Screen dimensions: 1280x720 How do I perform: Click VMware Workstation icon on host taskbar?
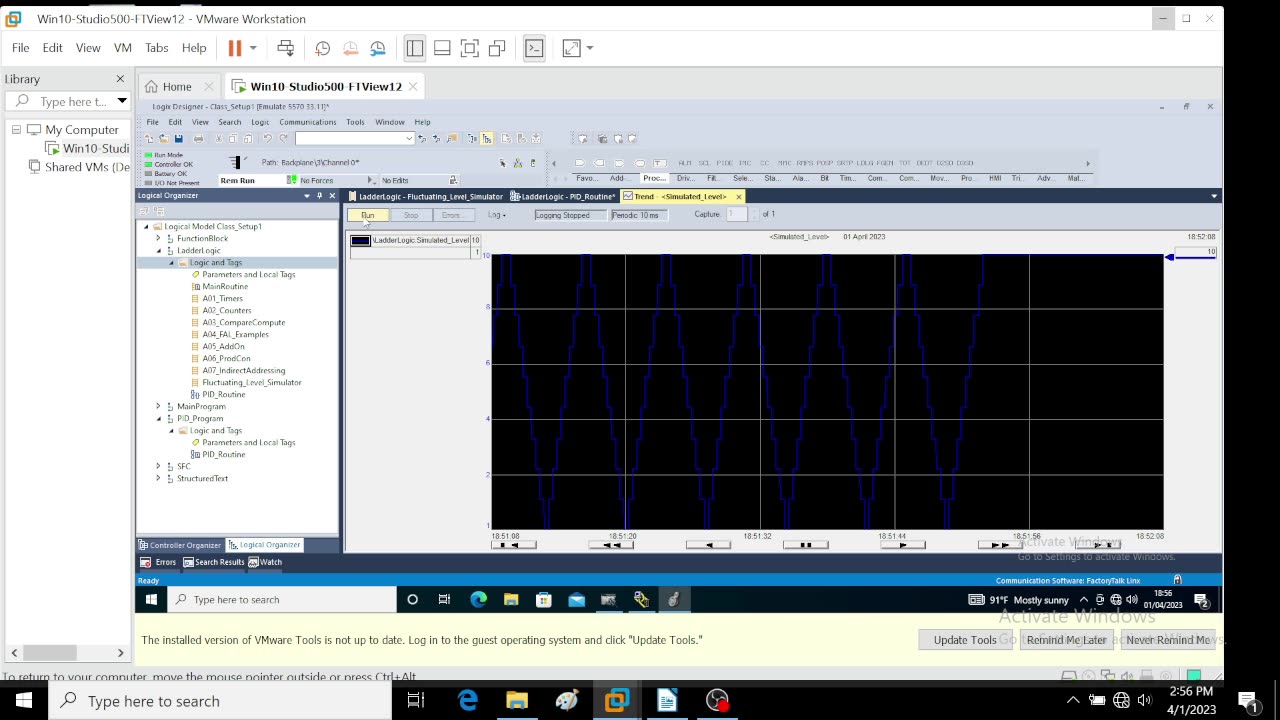tap(617, 701)
